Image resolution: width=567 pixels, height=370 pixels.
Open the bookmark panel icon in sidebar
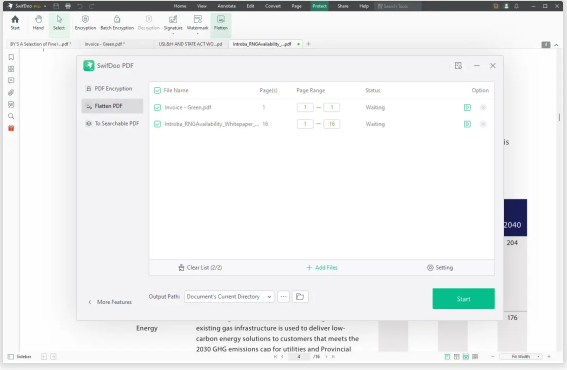[x=11, y=57]
